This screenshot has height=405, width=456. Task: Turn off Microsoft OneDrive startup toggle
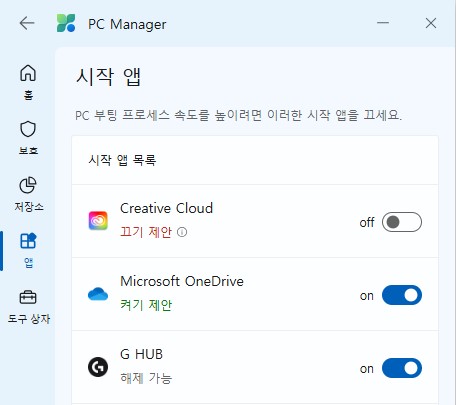[x=402, y=295]
